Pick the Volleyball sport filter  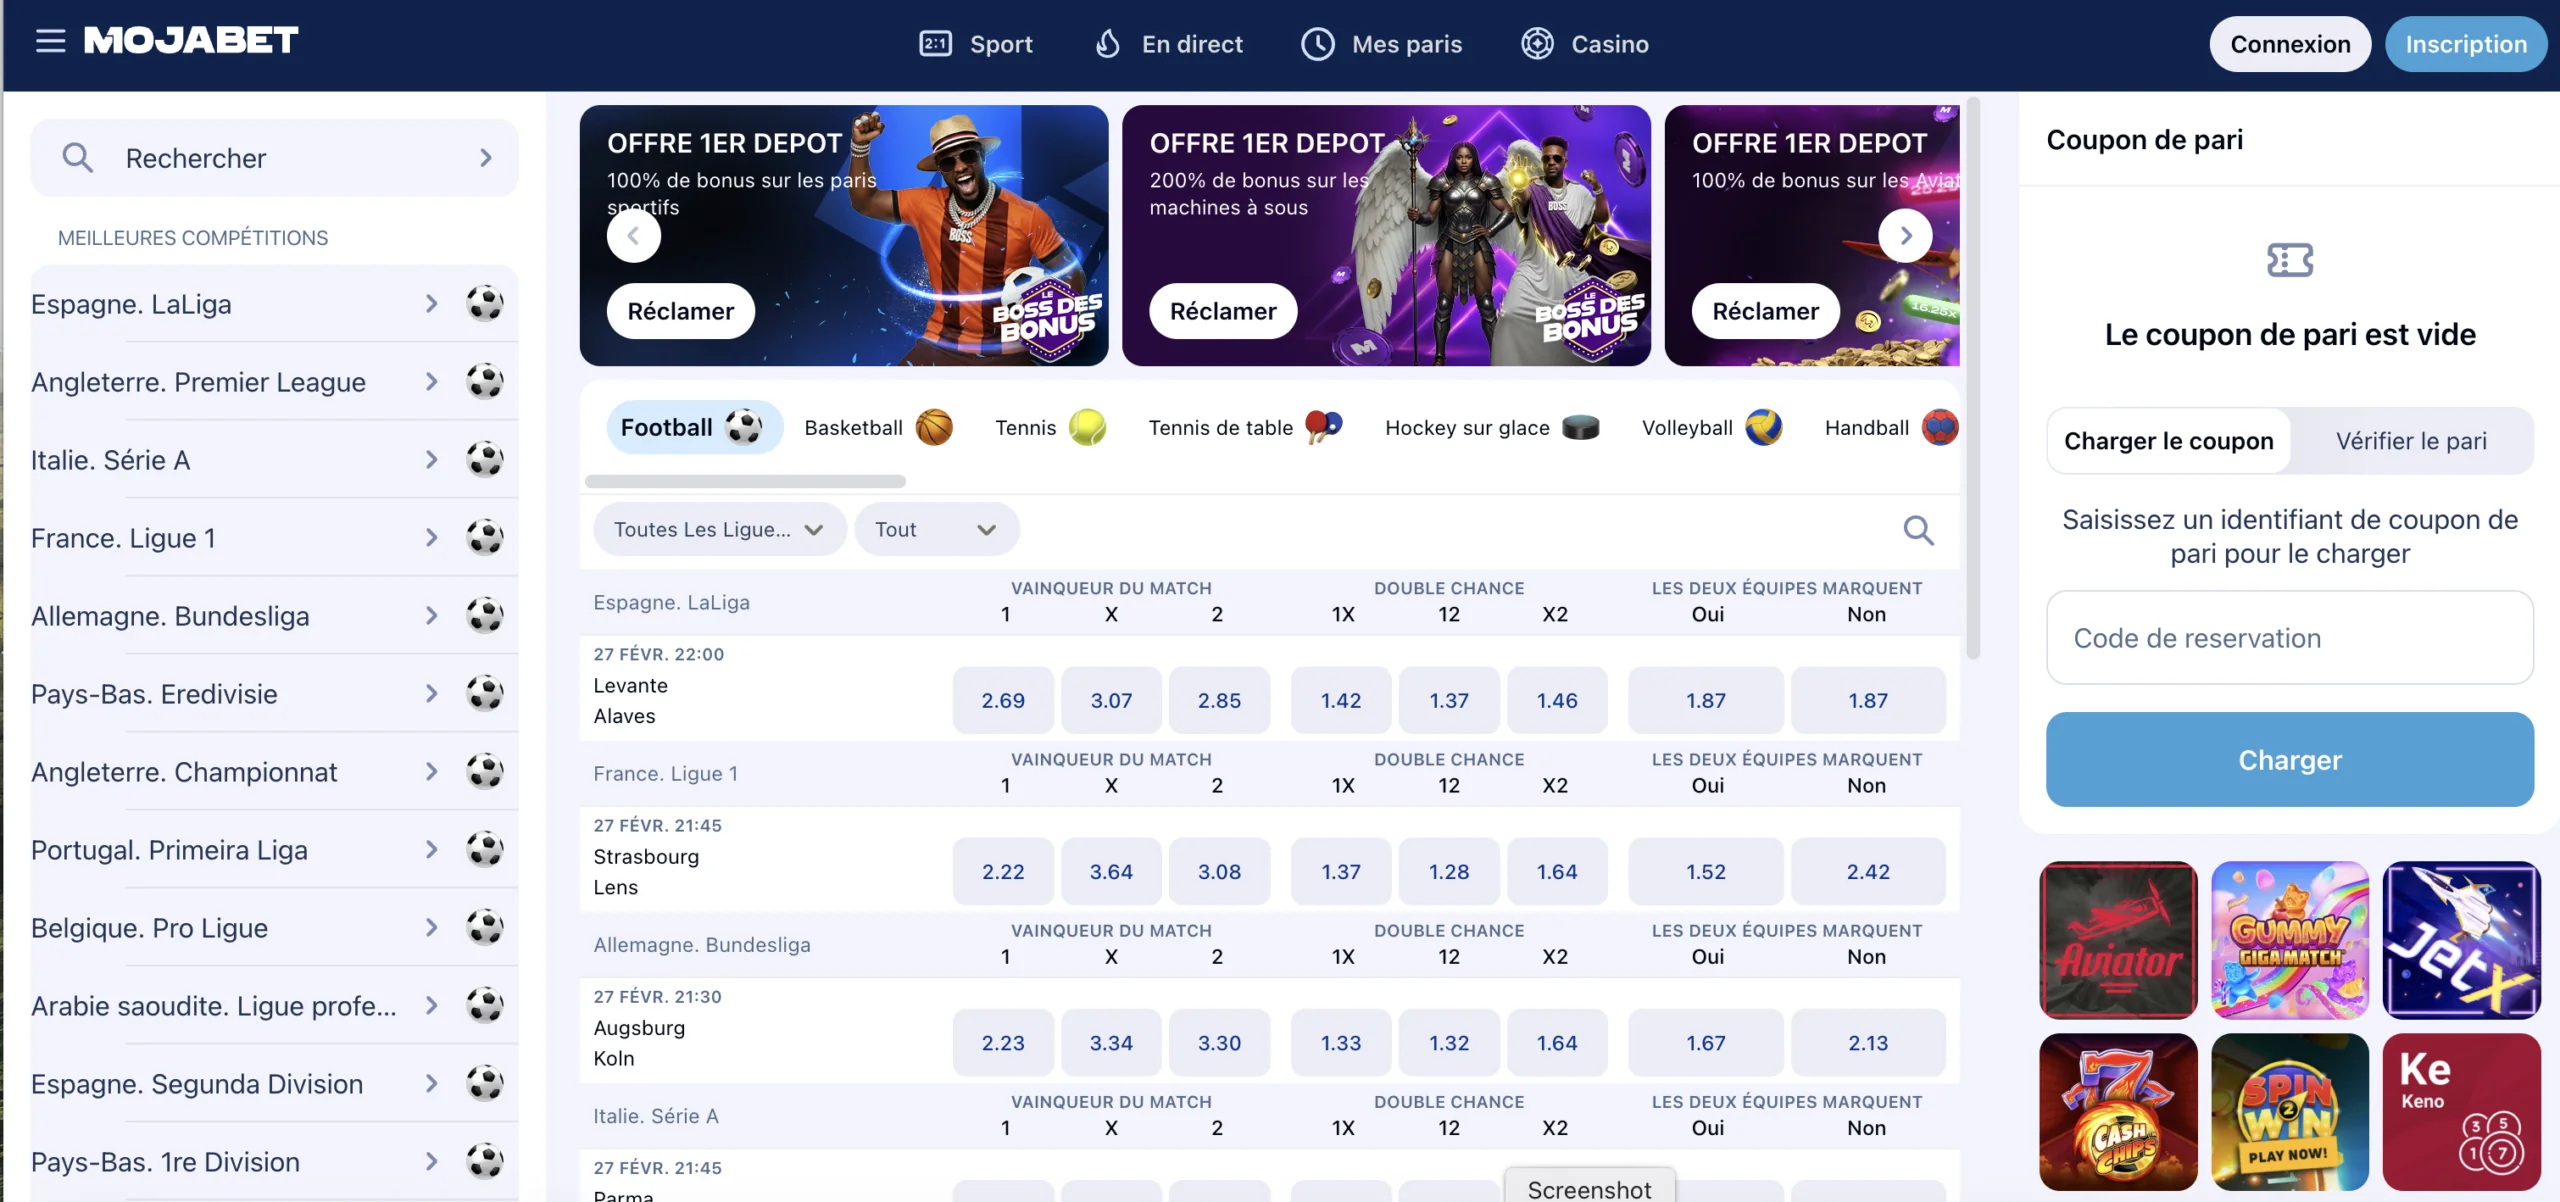point(1712,428)
